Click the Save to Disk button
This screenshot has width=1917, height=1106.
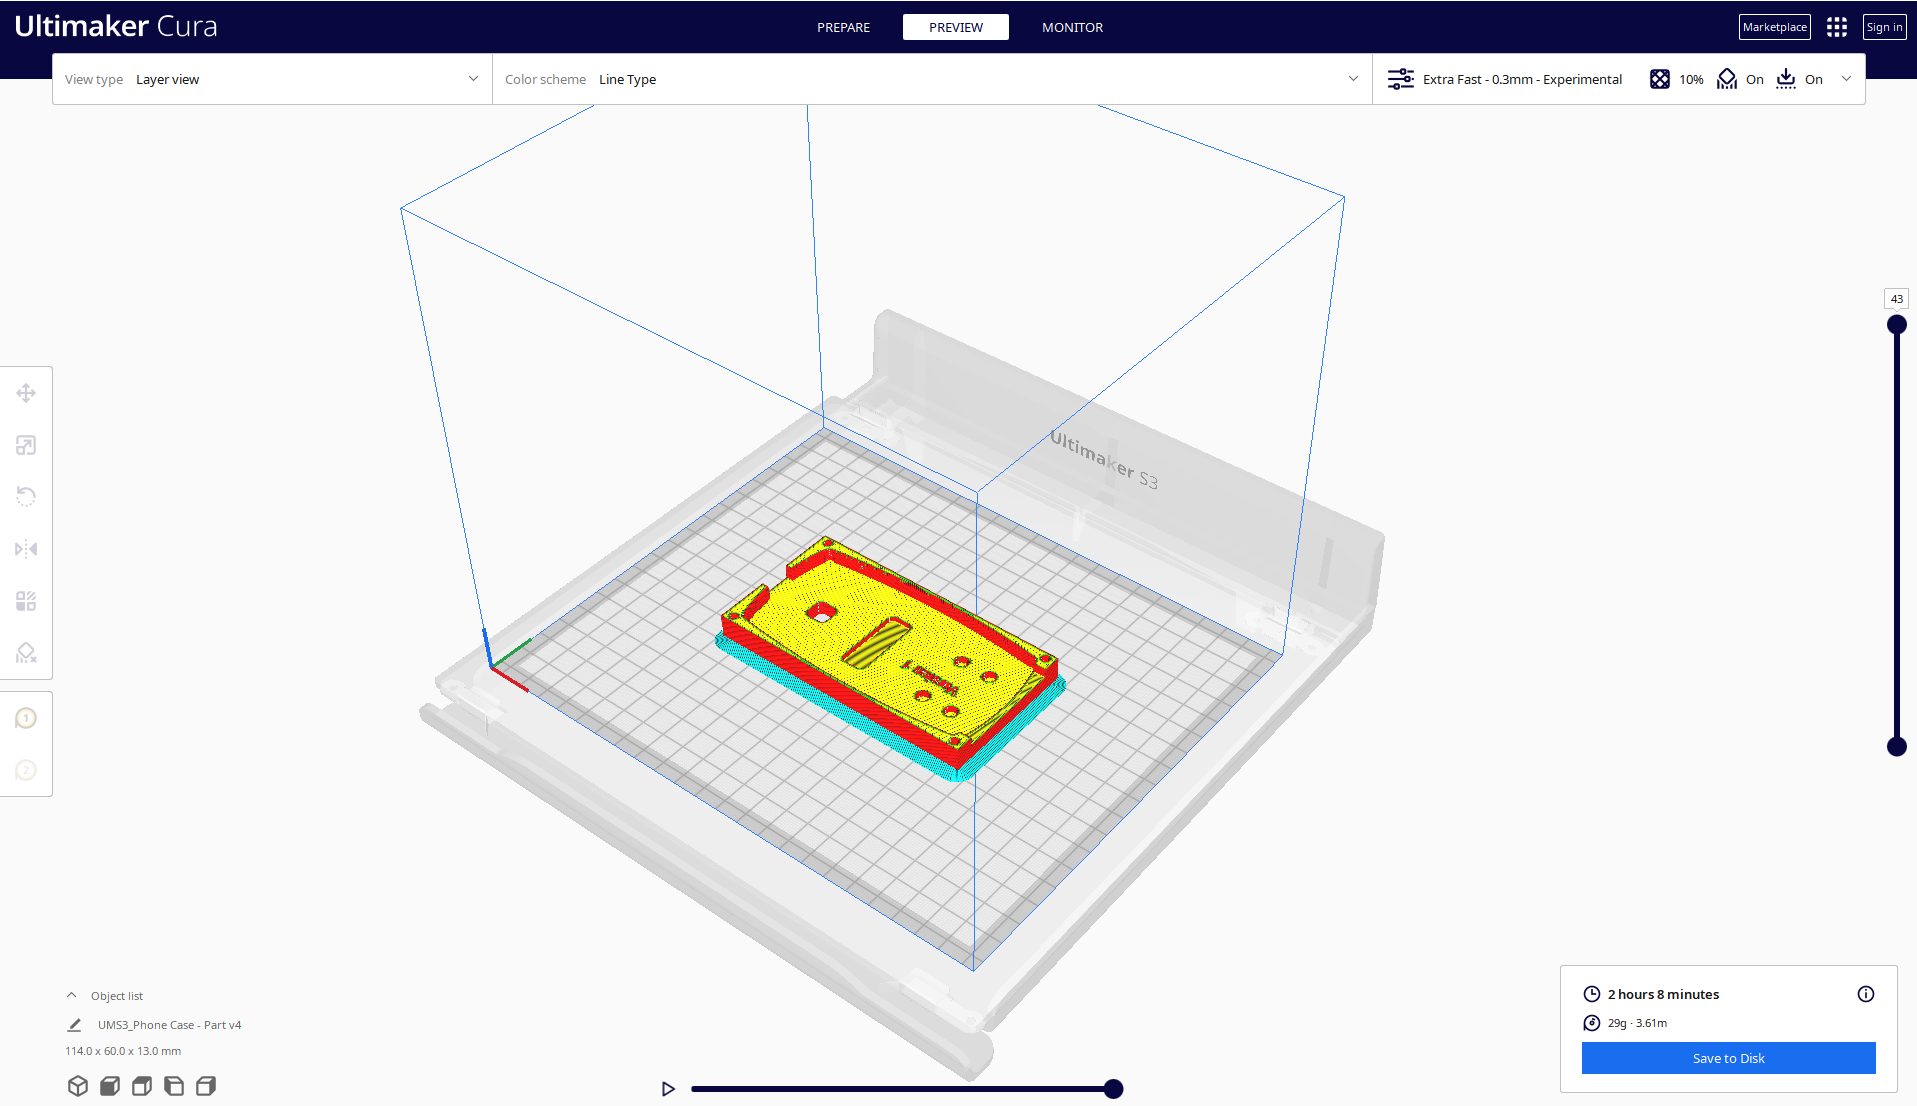(x=1728, y=1058)
